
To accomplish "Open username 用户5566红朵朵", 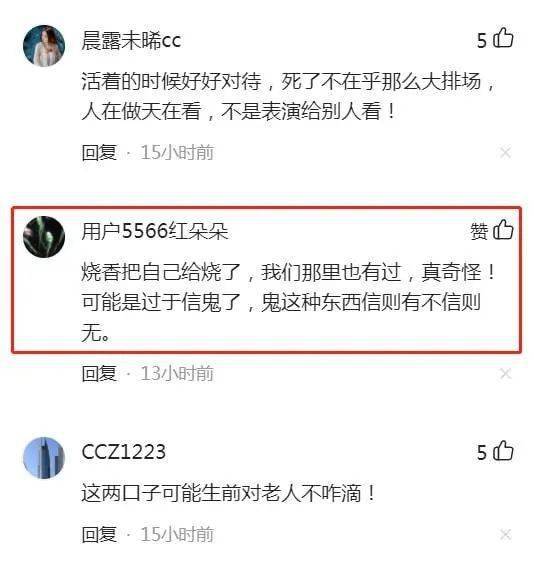I will coord(155,231).
